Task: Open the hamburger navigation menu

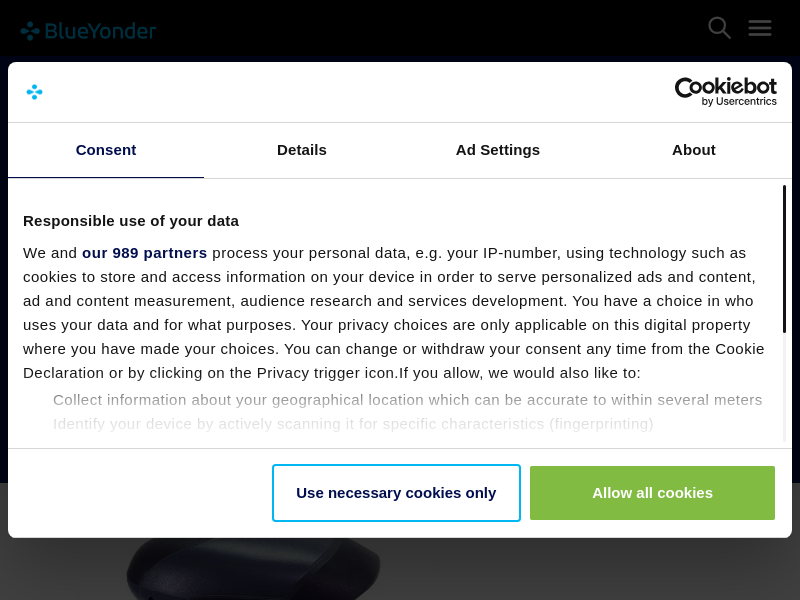Action: click(x=760, y=28)
